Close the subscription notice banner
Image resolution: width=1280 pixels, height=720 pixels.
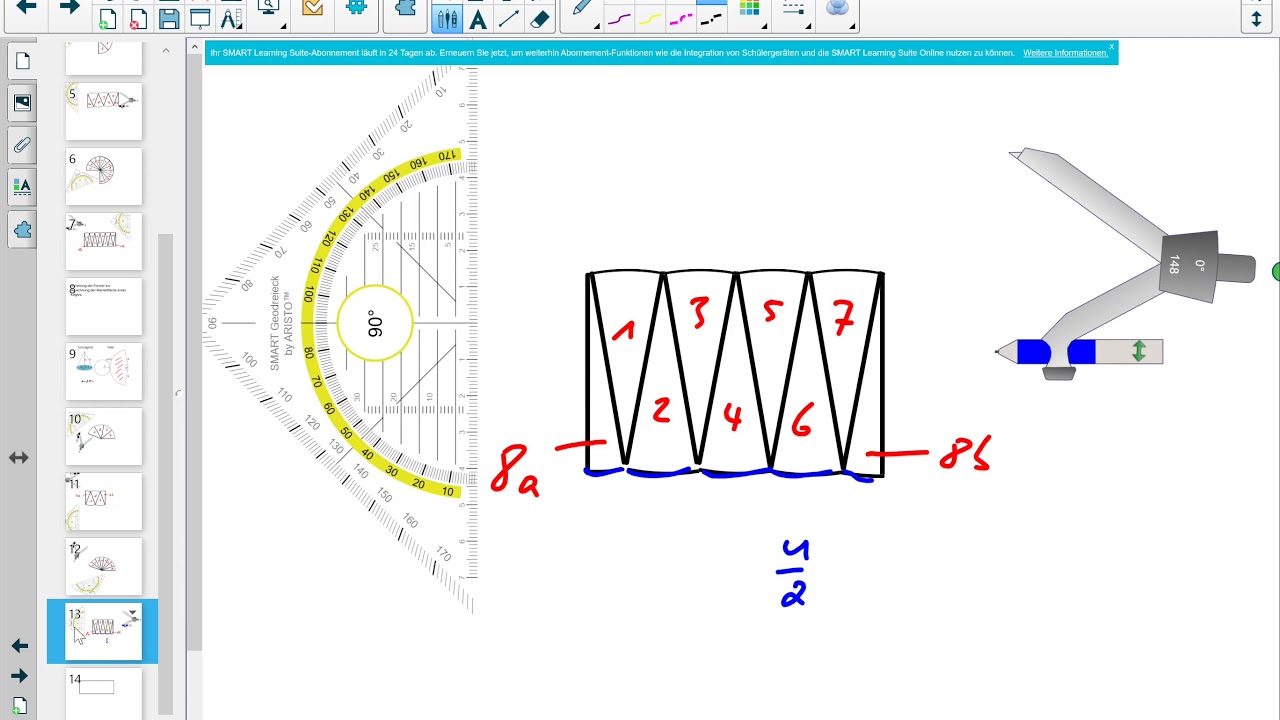click(x=1111, y=47)
